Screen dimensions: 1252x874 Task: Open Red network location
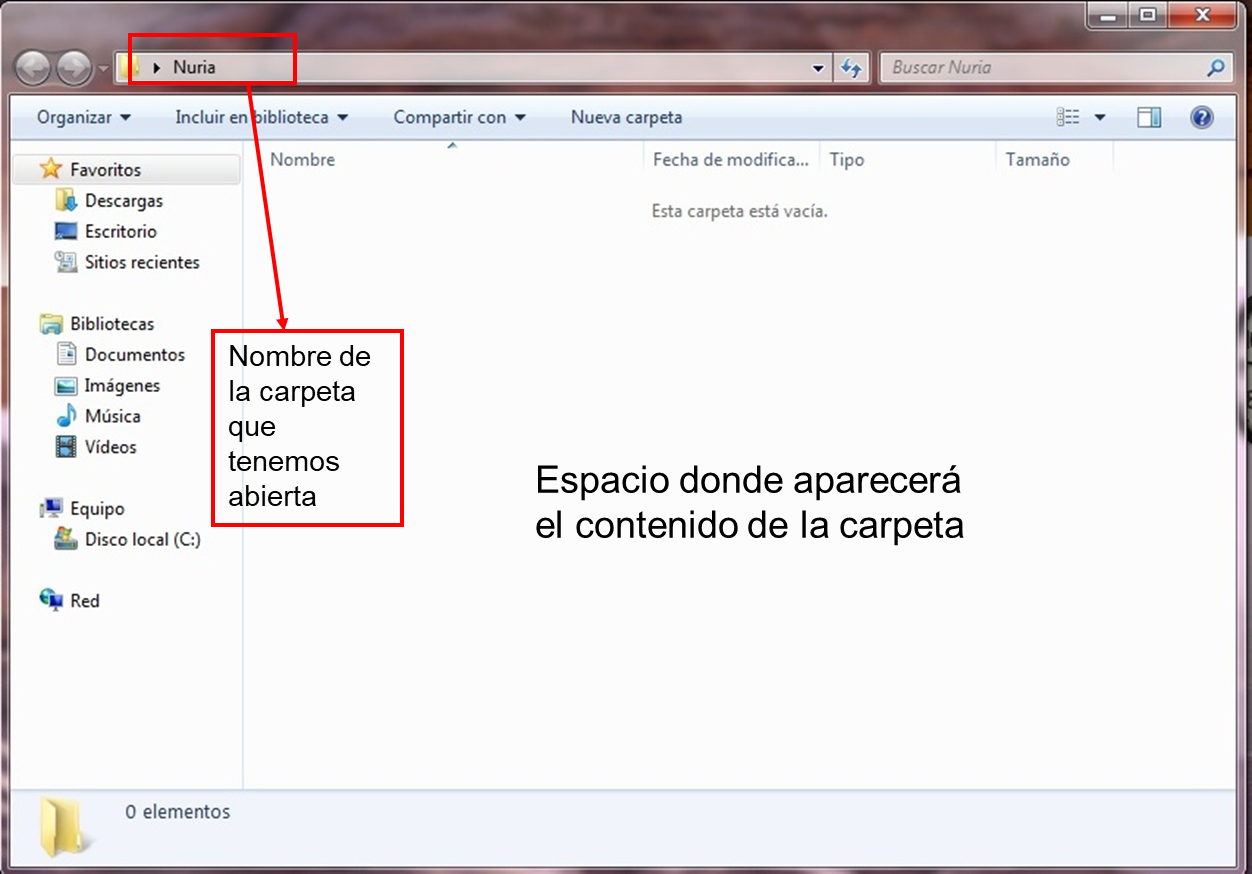click(84, 601)
